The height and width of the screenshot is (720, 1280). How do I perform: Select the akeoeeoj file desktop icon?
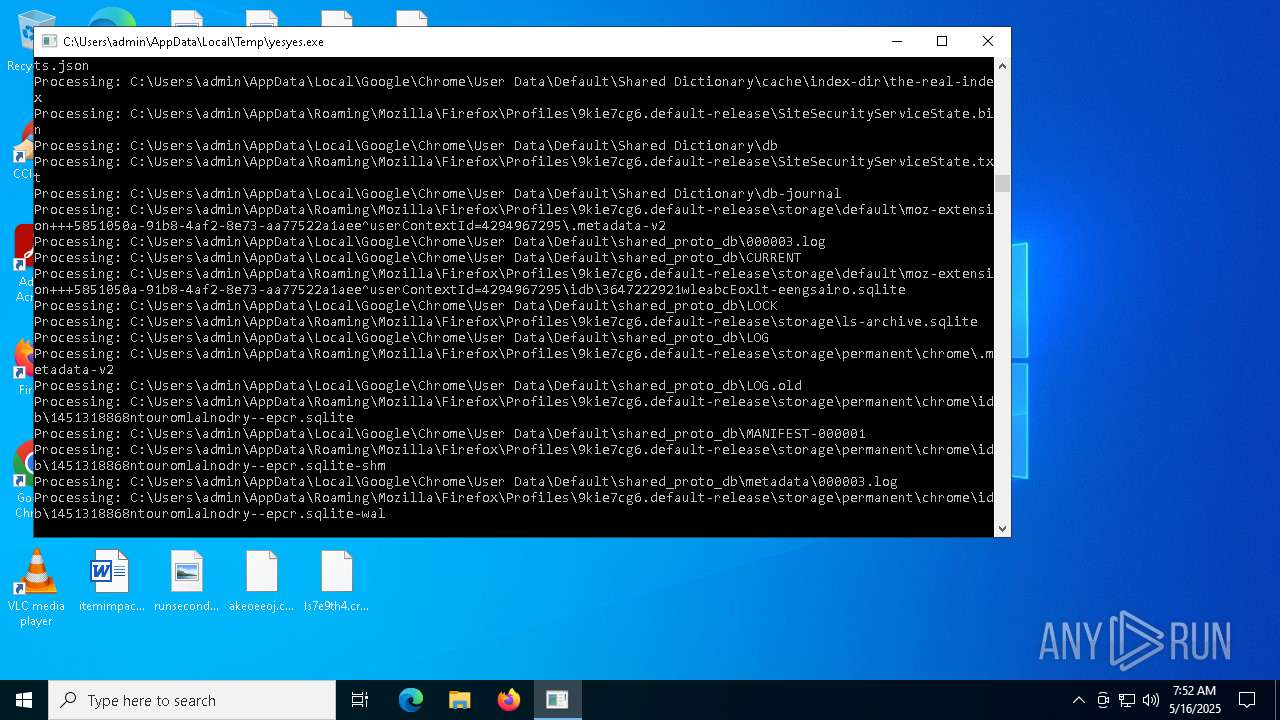(x=261, y=581)
